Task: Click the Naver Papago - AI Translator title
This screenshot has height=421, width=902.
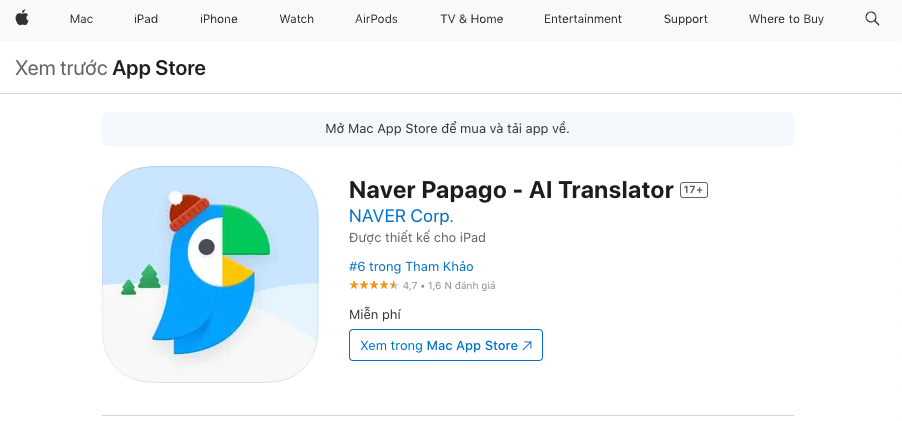Action: [x=511, y=190]
